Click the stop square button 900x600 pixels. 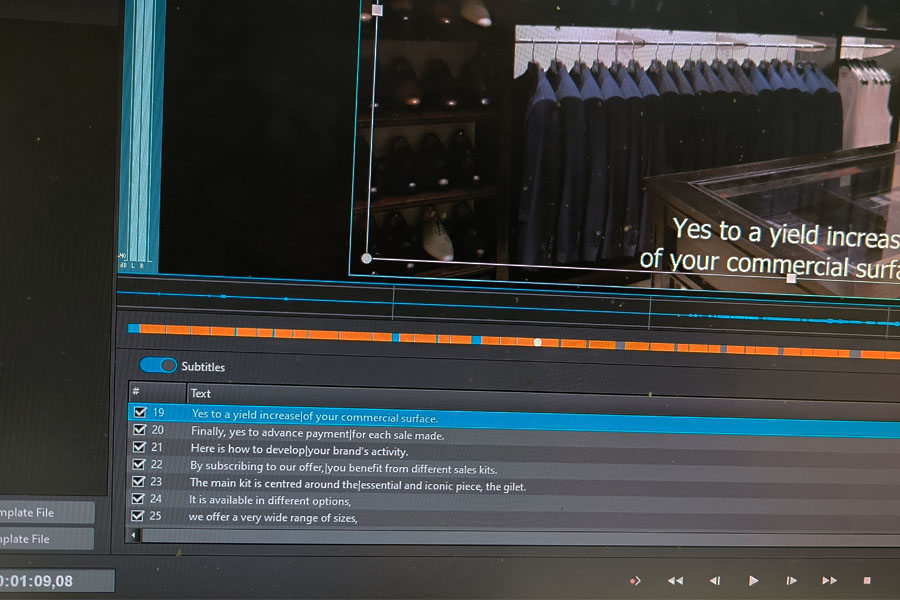pos(867,580)
